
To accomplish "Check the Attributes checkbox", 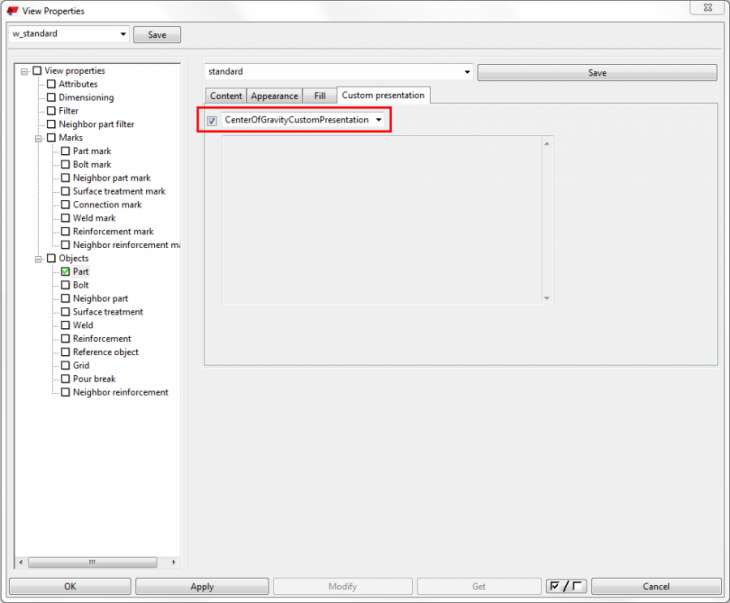I will (51, 84).
